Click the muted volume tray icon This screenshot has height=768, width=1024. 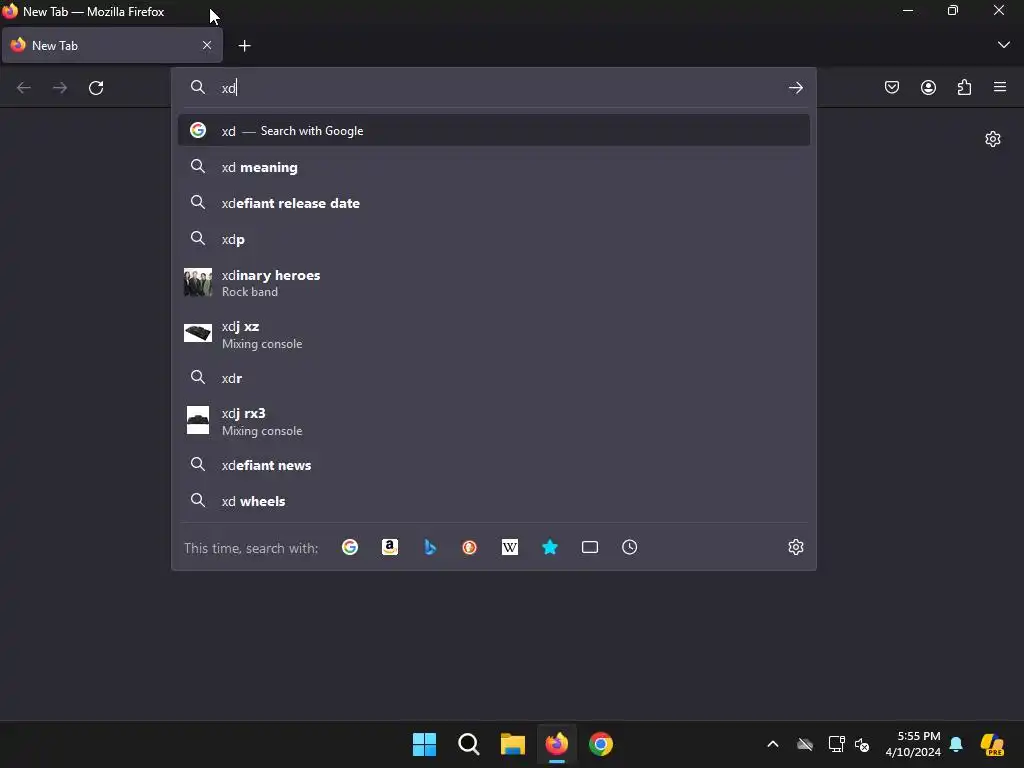pos(862,744)
